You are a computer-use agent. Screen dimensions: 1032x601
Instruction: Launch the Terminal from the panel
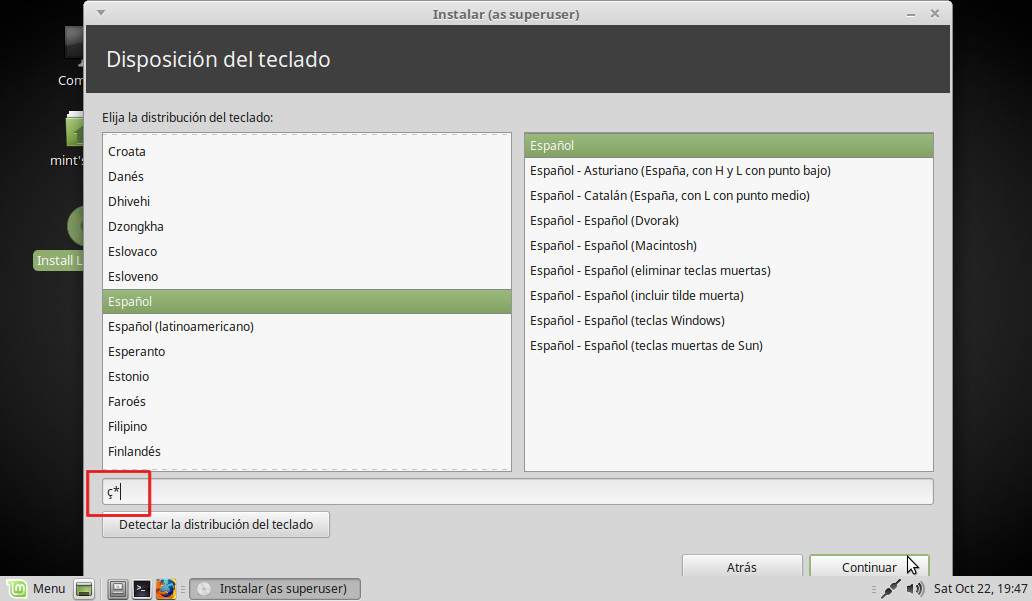click(142, 588)
